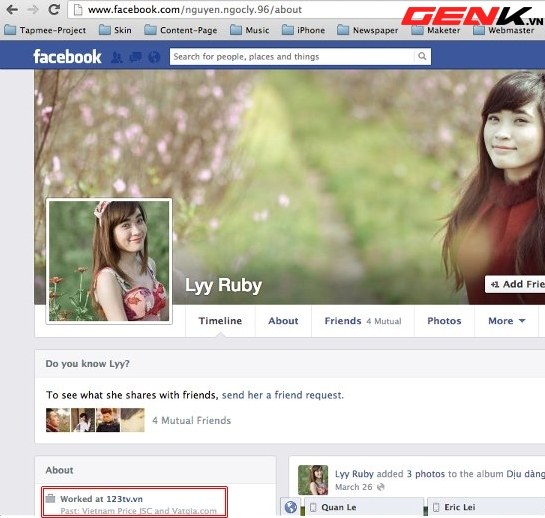
Task: Open the 4 Mutual Friends link
Action: 192,421
